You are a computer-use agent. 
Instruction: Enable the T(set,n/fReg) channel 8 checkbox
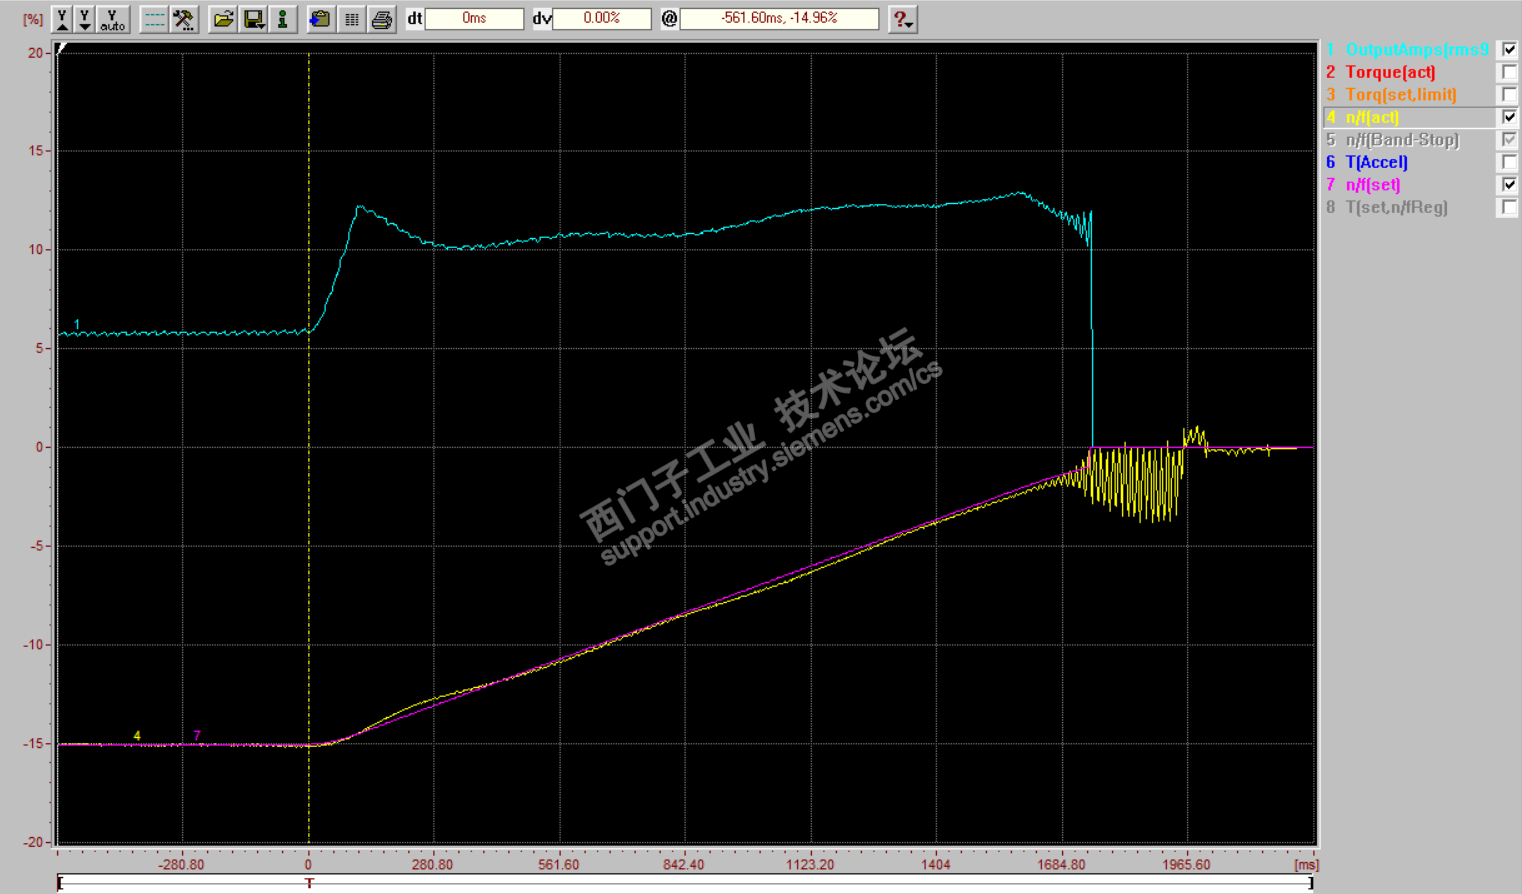(x=1509, y=207)
